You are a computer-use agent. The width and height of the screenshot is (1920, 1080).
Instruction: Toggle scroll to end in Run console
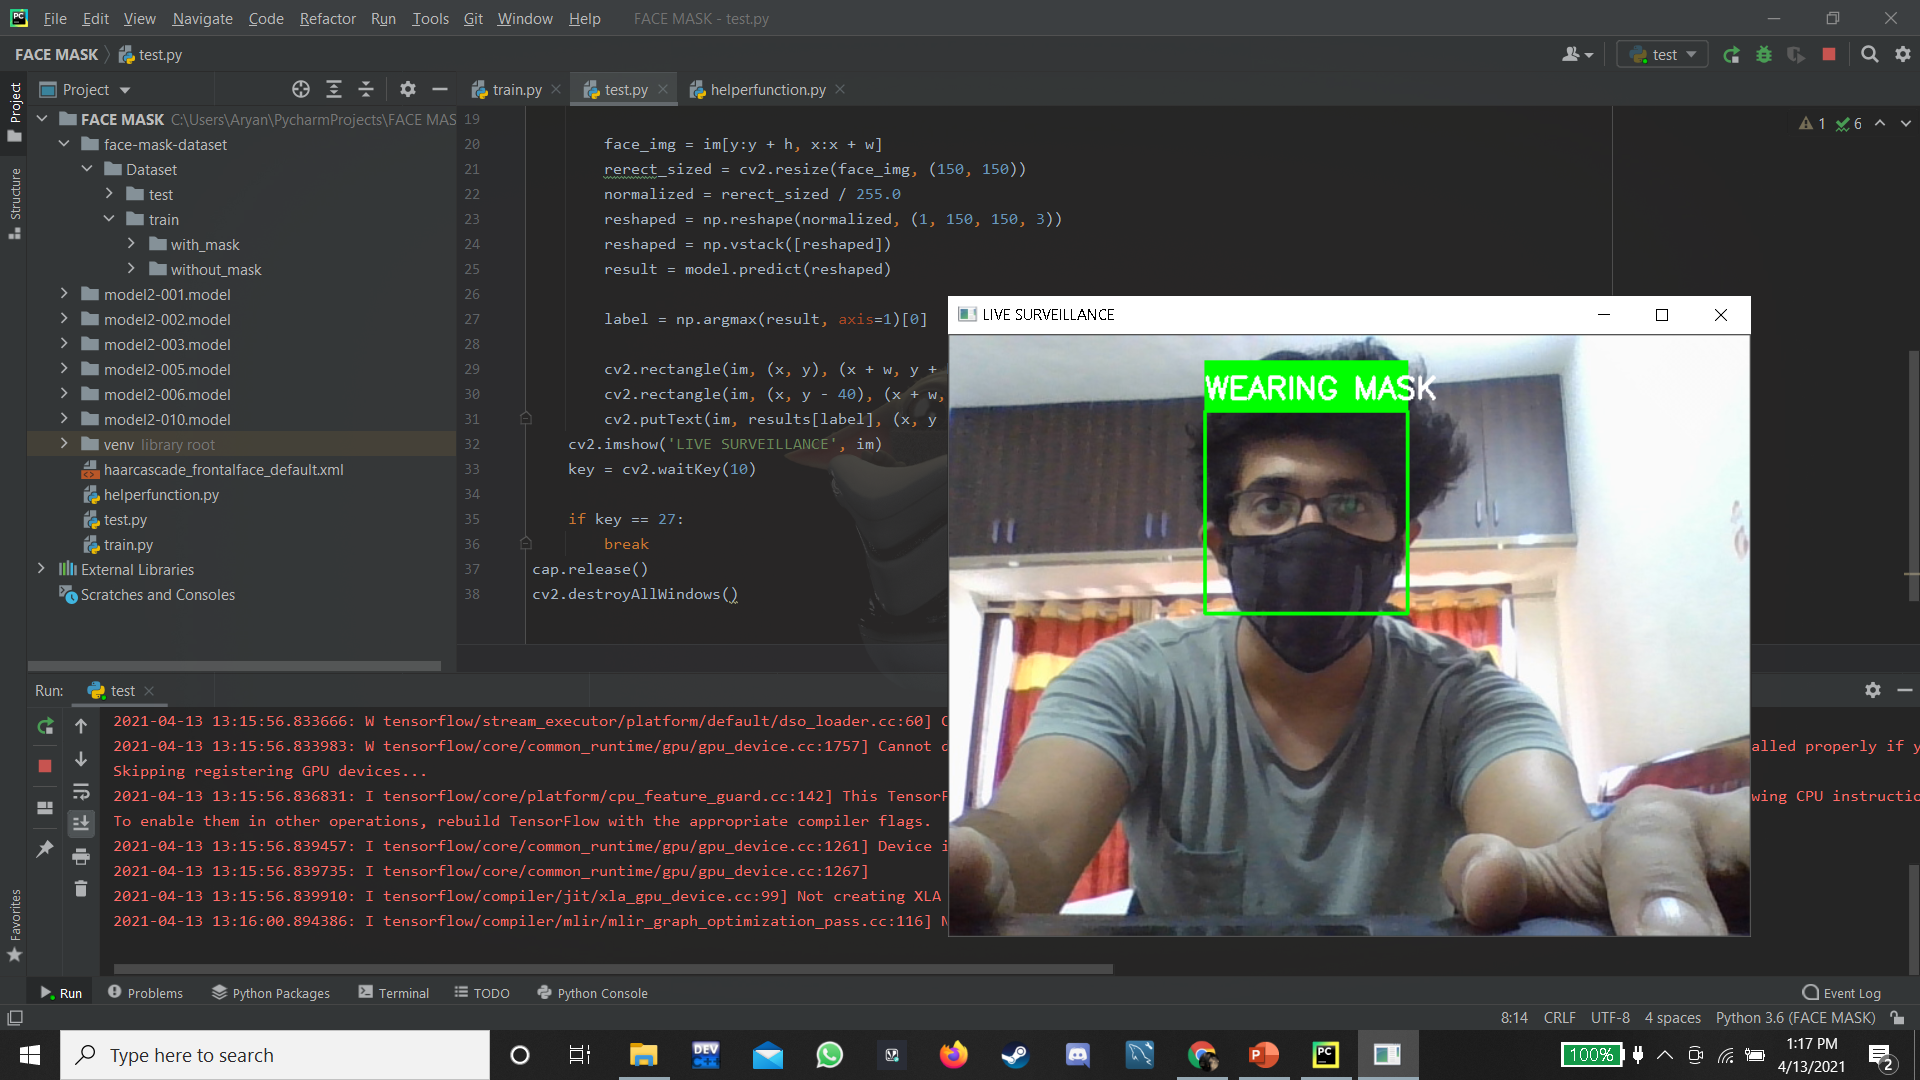click(81, 823)
